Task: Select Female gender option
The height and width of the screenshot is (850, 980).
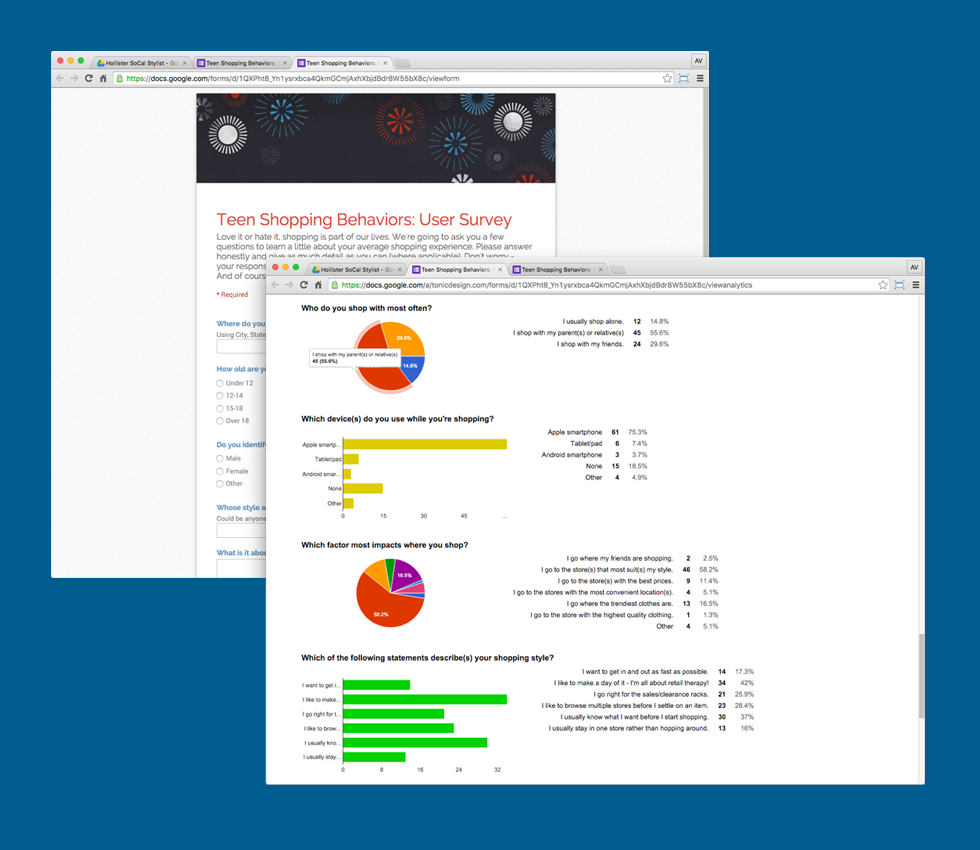Action: [x=220, y=471]
